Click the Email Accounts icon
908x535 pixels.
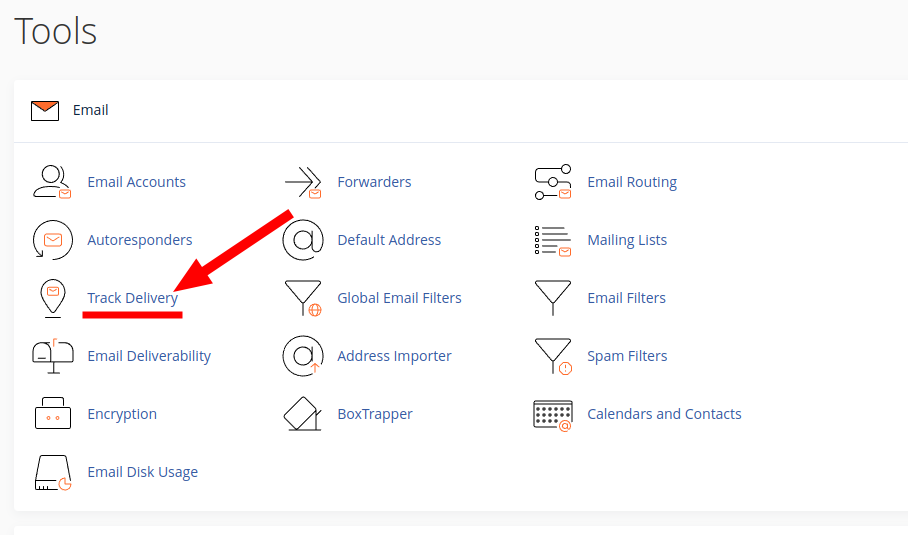click(52, 182)
